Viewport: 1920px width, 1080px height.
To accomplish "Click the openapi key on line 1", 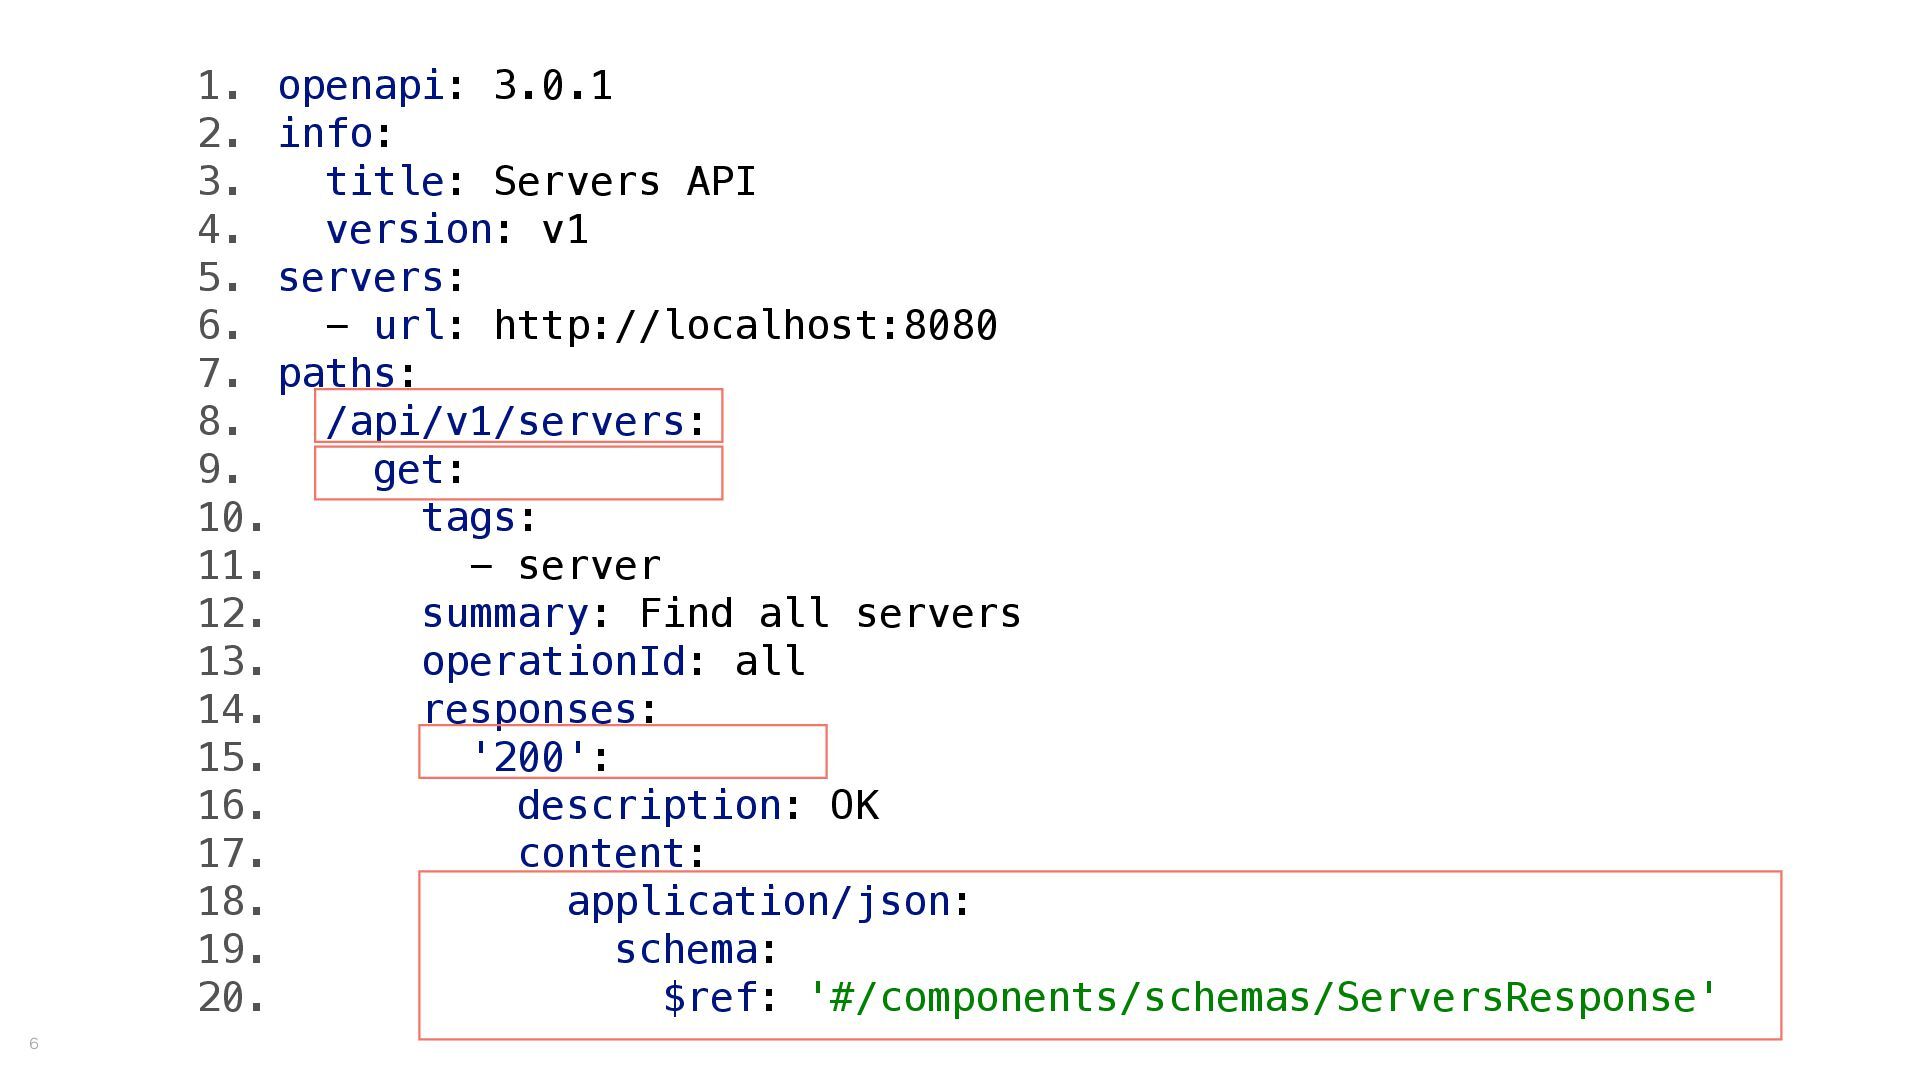I will (361, 87).
